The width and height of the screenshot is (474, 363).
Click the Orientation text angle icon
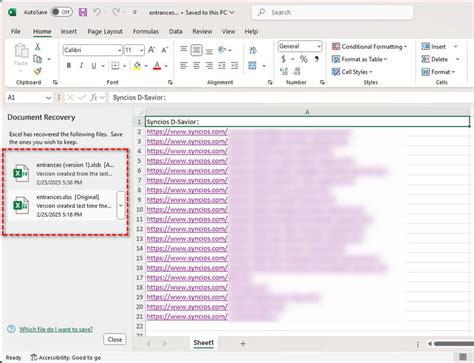(222, 50)
